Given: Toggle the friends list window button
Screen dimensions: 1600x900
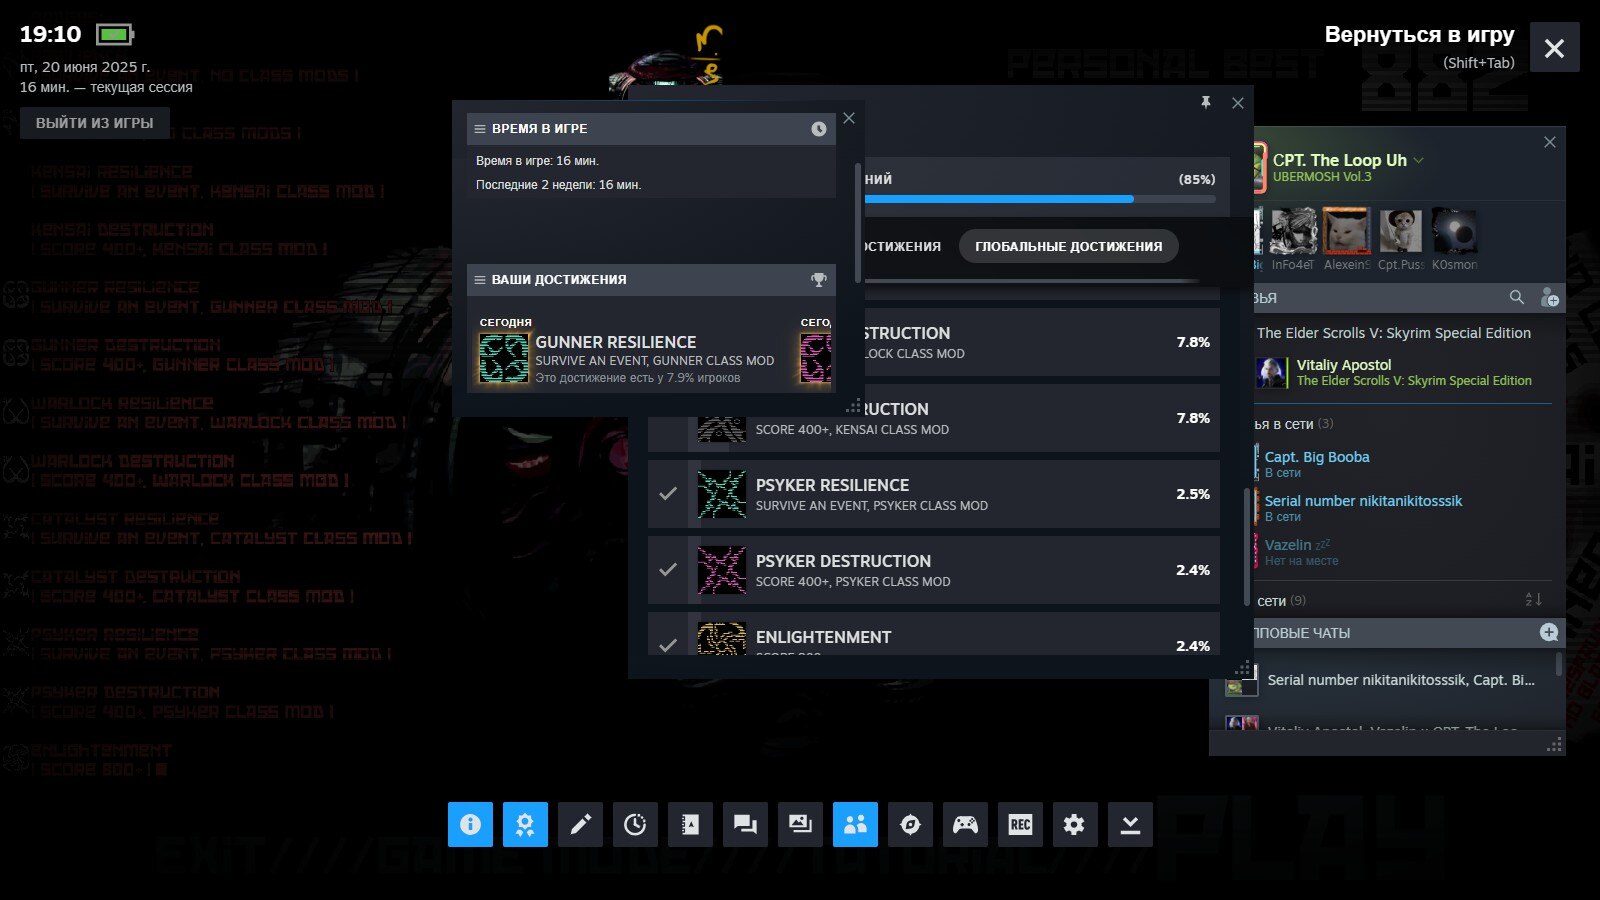Looking at the screenshot, I should [855, 824].
